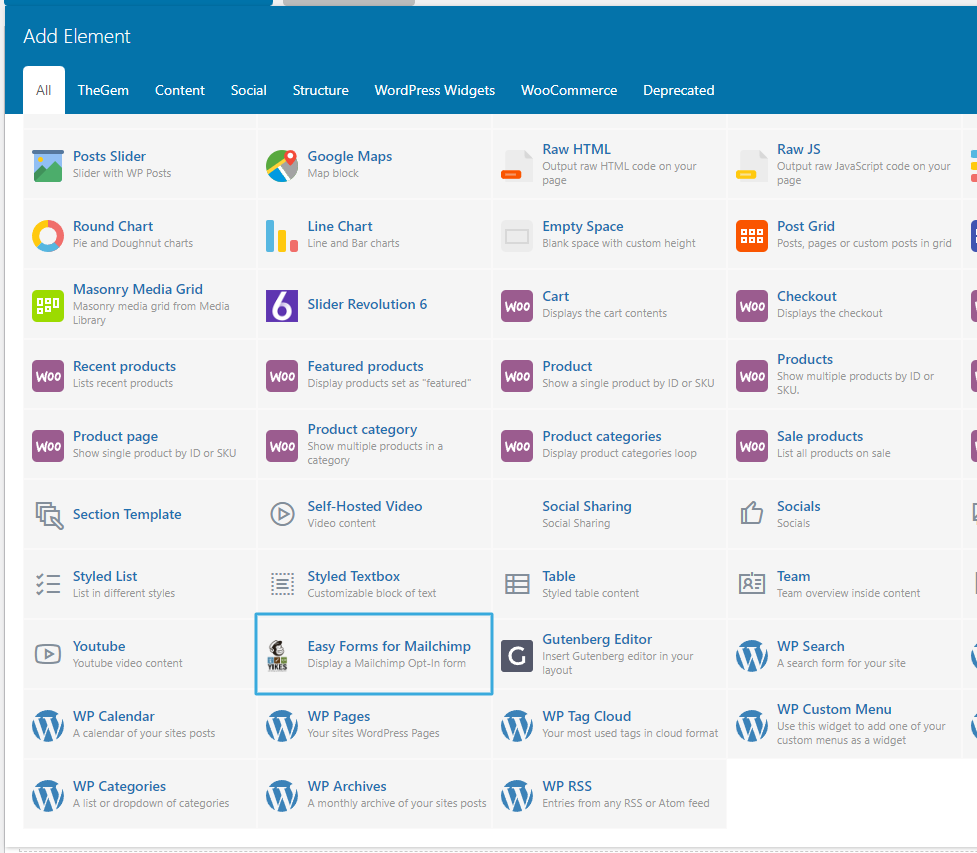Screen dimensions: 977x853
Task: Pick the Gutenberg Editor G icon
Action: click(x=517, y=655)
